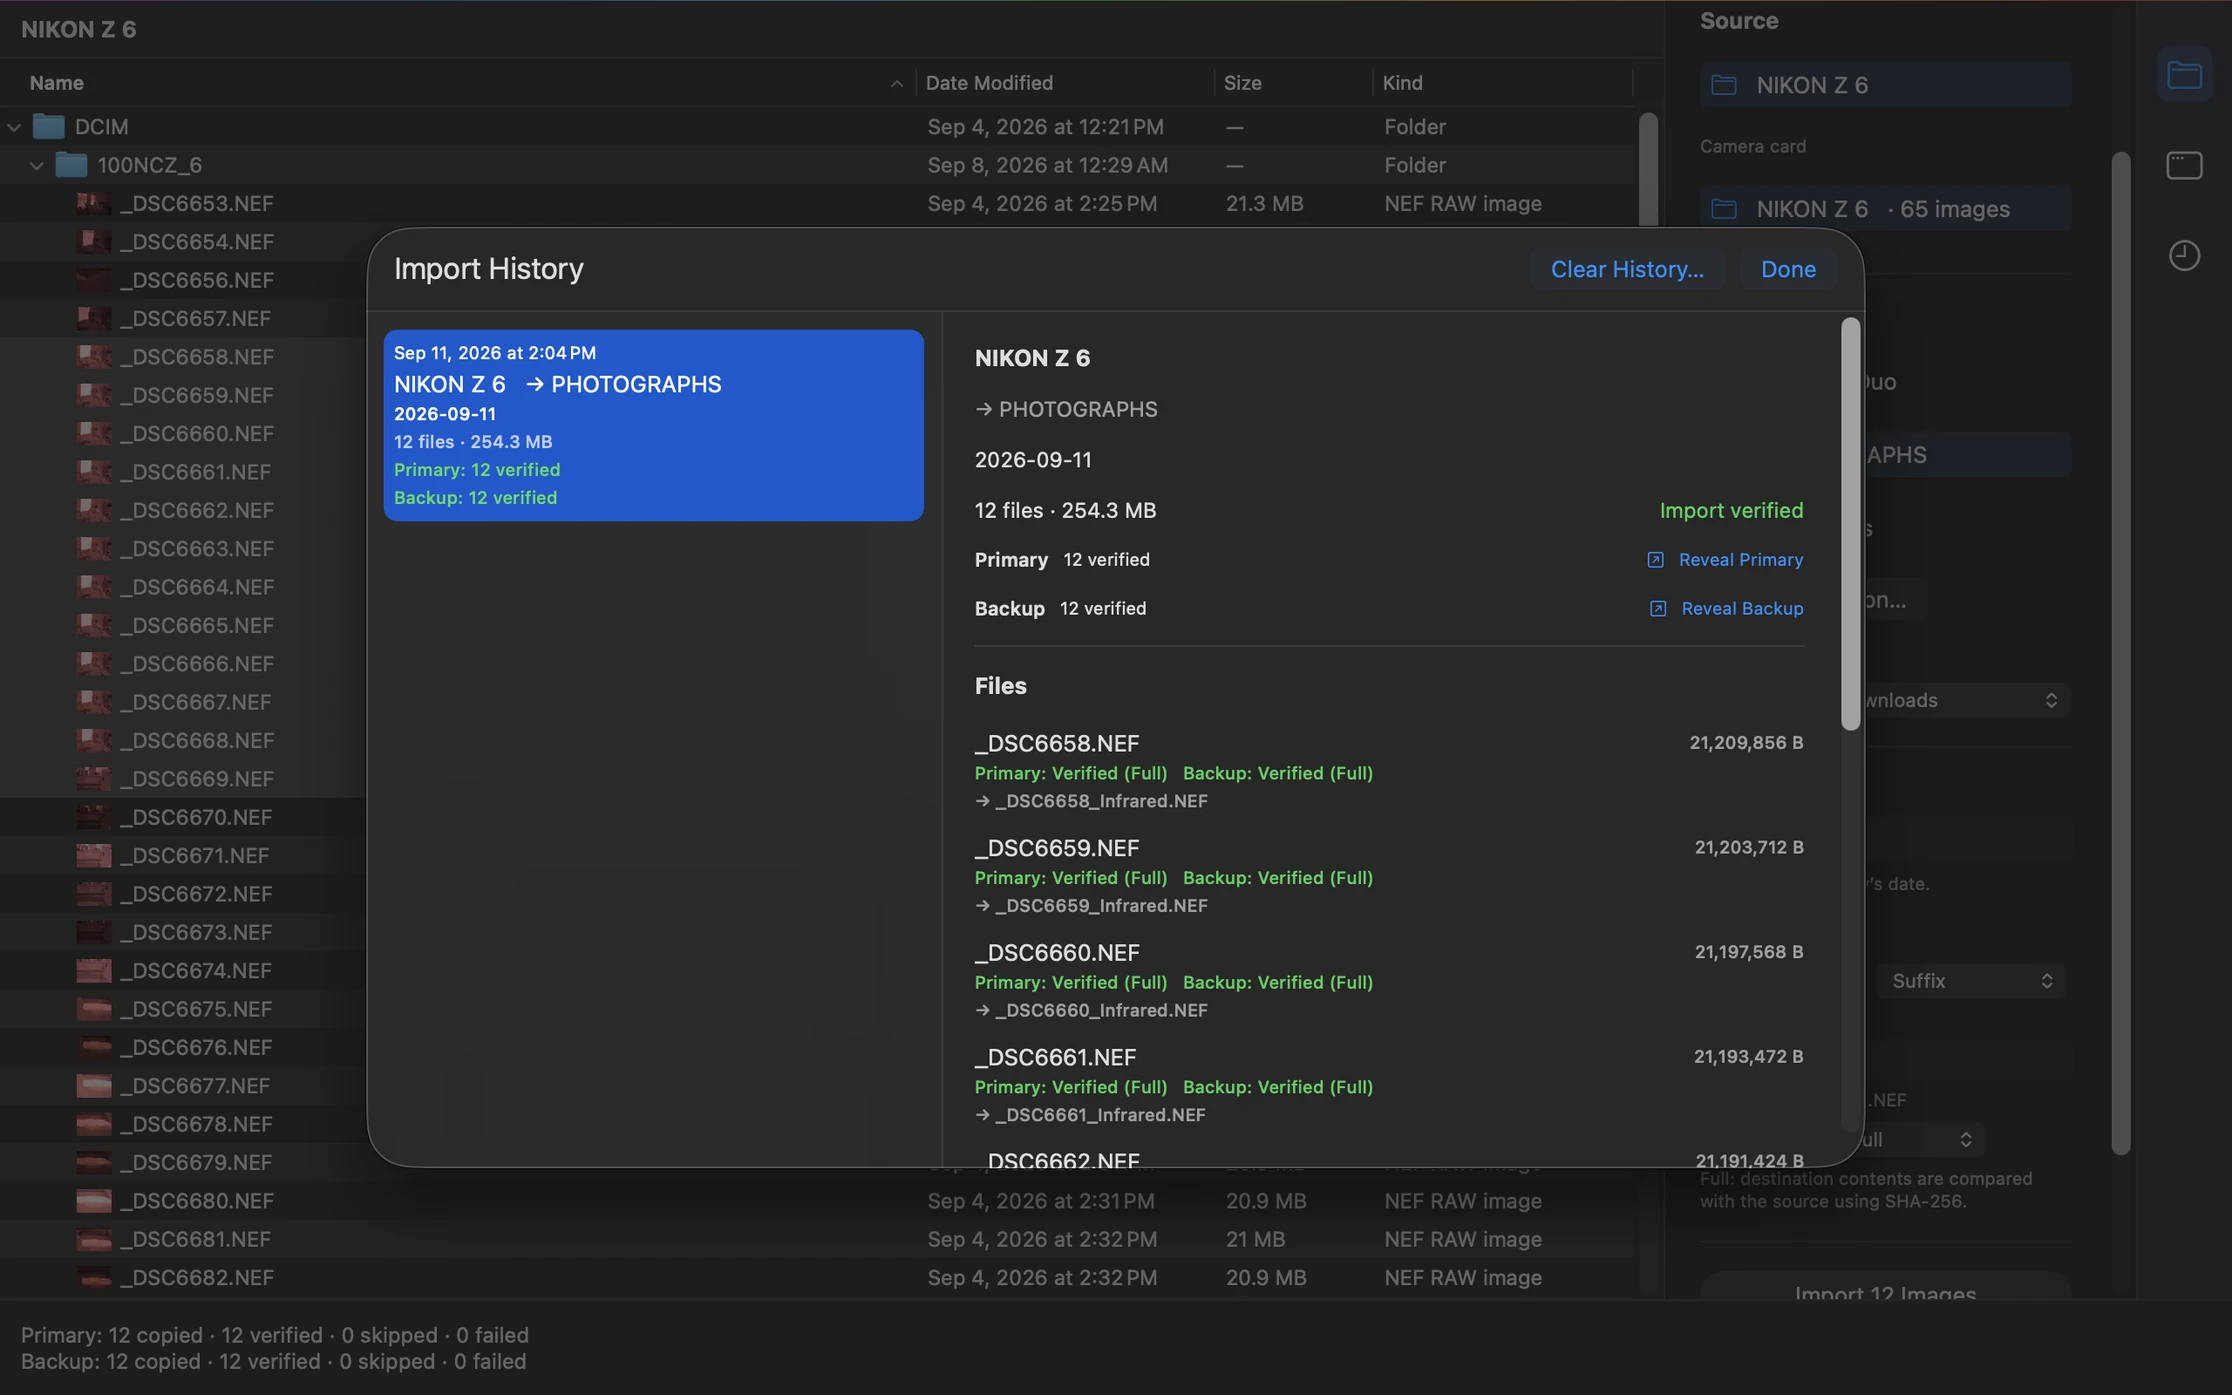Open the verification mode dropdown ending in 'ull'
Screen dimensions: 2232x1395
click(1922, 1139)
